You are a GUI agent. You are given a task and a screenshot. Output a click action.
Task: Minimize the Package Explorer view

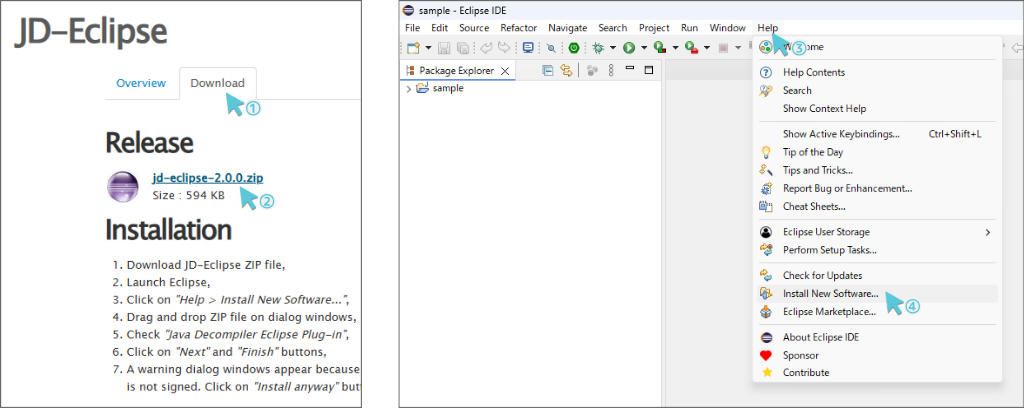click(631, 70)
